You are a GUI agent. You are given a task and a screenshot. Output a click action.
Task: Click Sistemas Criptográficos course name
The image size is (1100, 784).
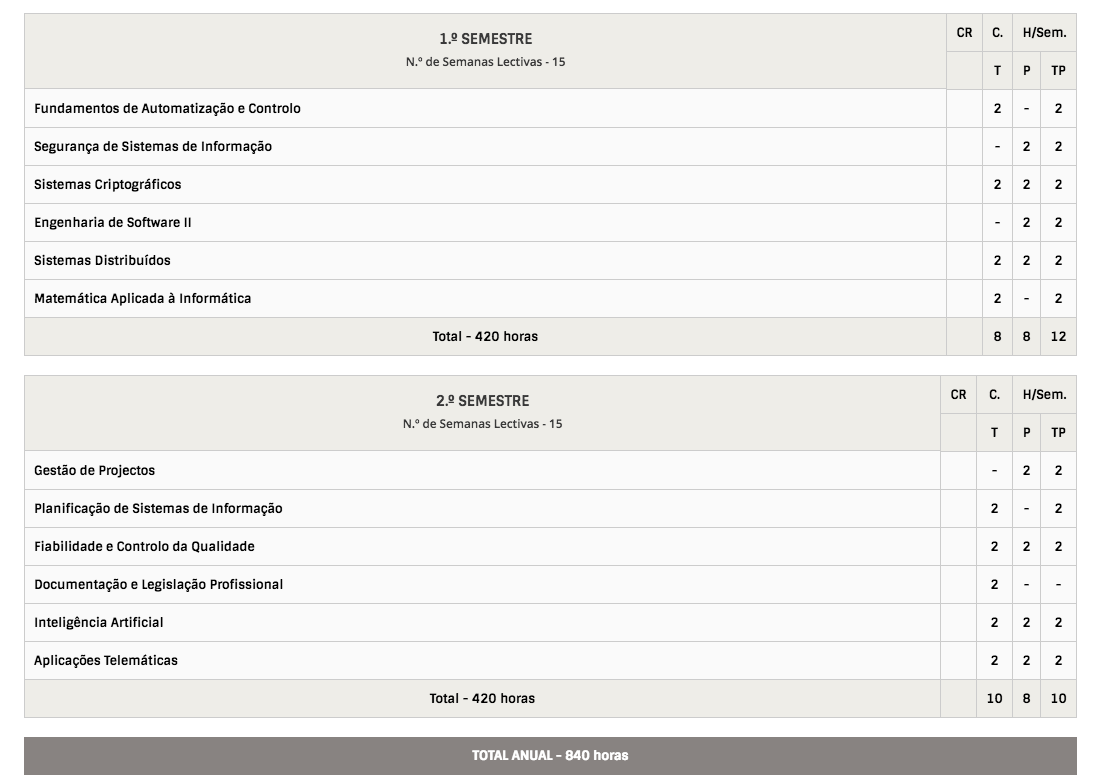pos(108,184)
